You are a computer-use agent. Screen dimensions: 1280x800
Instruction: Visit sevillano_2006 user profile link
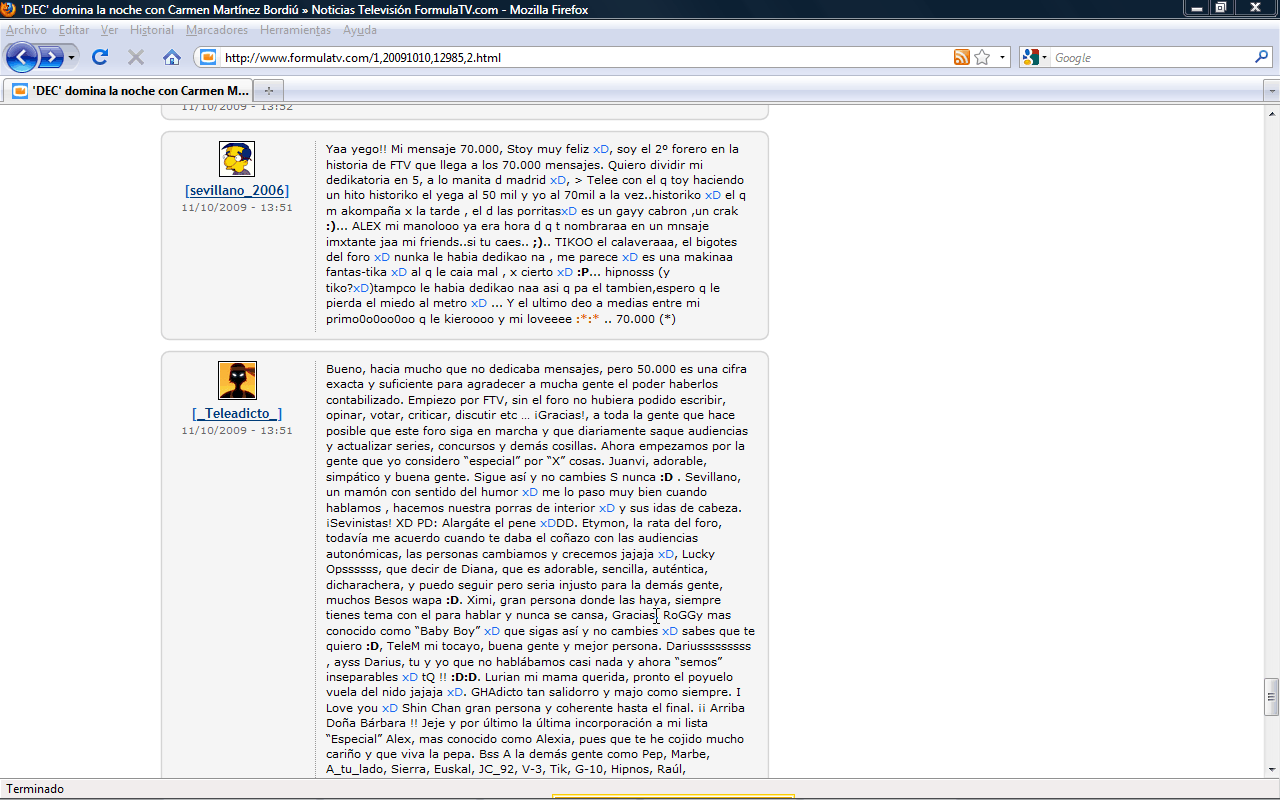pos(237,190)
